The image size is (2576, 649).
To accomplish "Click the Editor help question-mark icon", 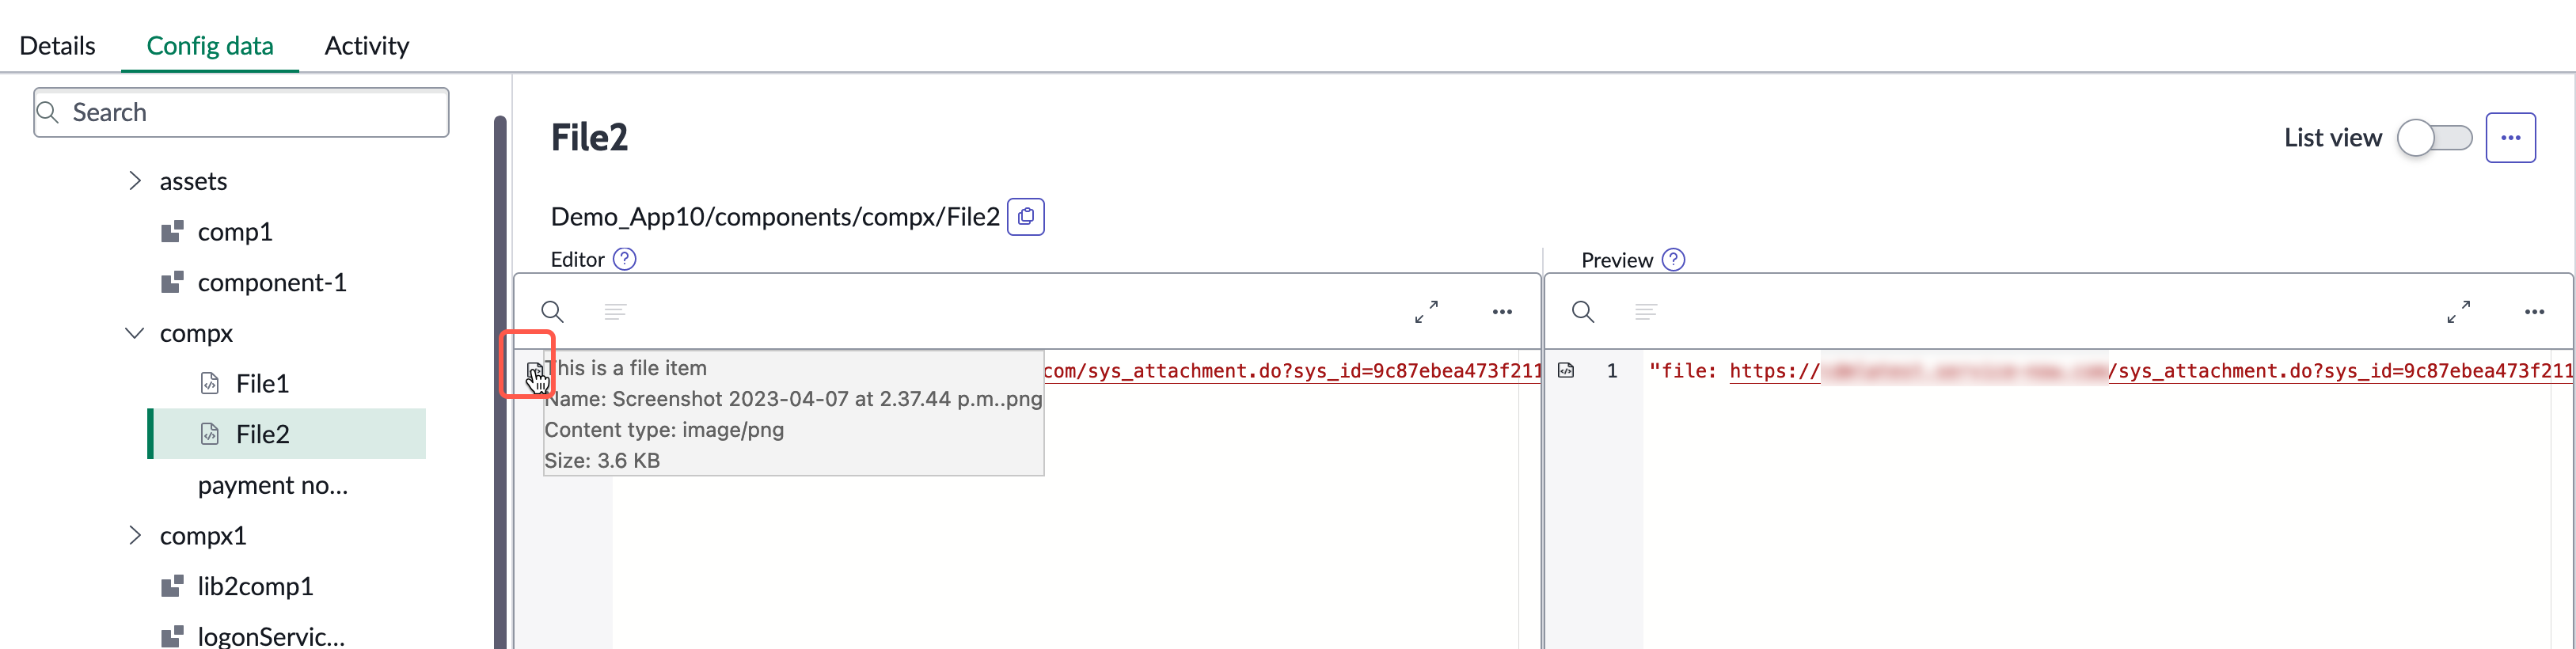I will coord(624,260).
